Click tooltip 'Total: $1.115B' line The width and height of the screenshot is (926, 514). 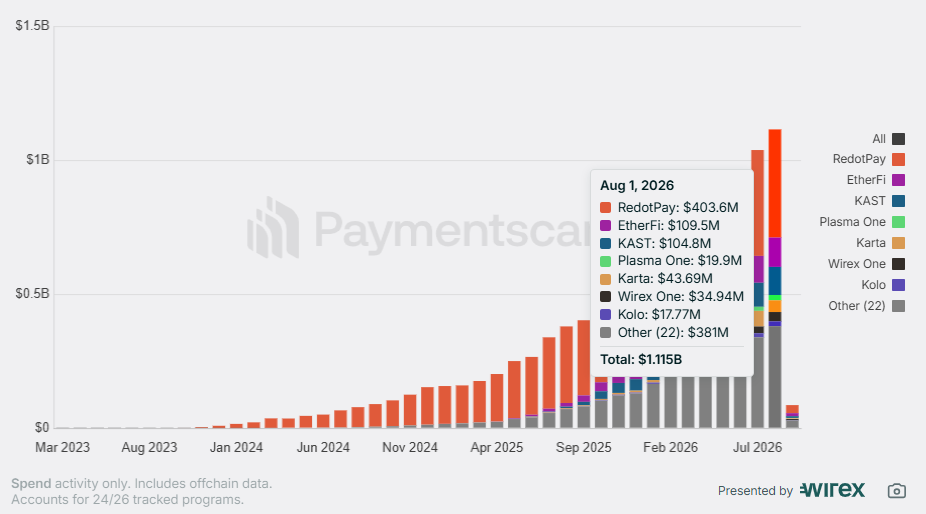[x=641, y=359]
